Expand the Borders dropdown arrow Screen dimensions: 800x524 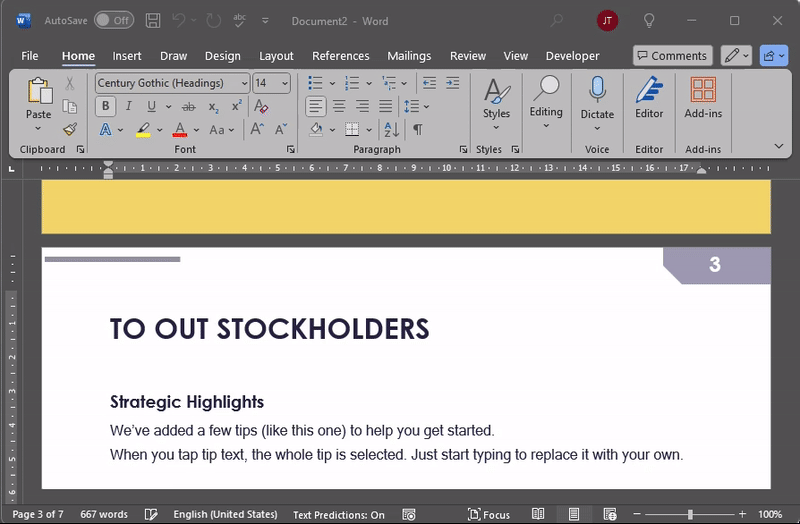[x=369, y=130]
